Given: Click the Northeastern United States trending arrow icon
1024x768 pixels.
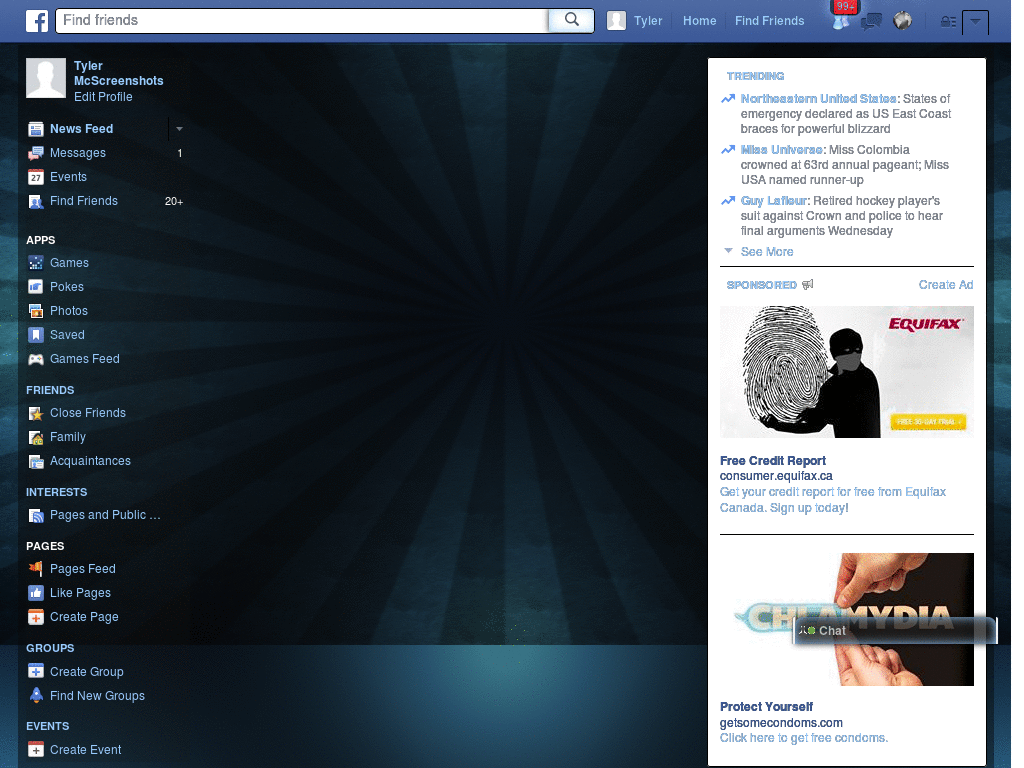Looking at the screenshot, I should tap(728, 99).
